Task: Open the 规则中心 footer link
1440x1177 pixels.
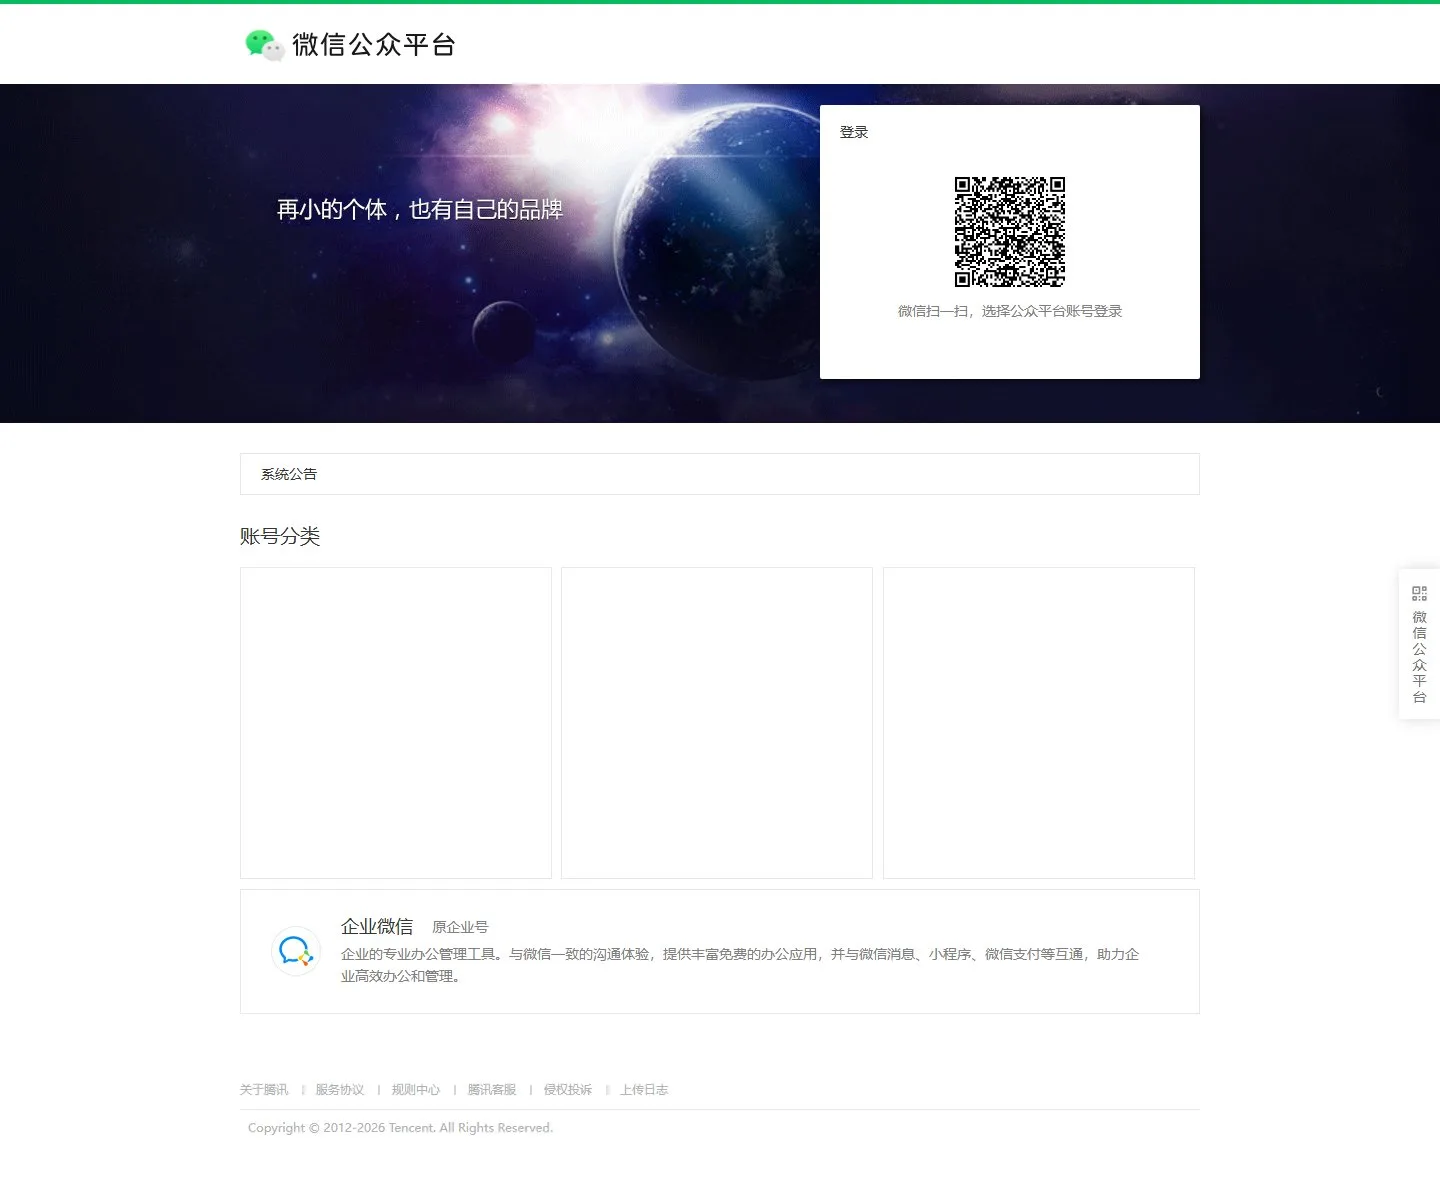Action: click(416, 1090)
